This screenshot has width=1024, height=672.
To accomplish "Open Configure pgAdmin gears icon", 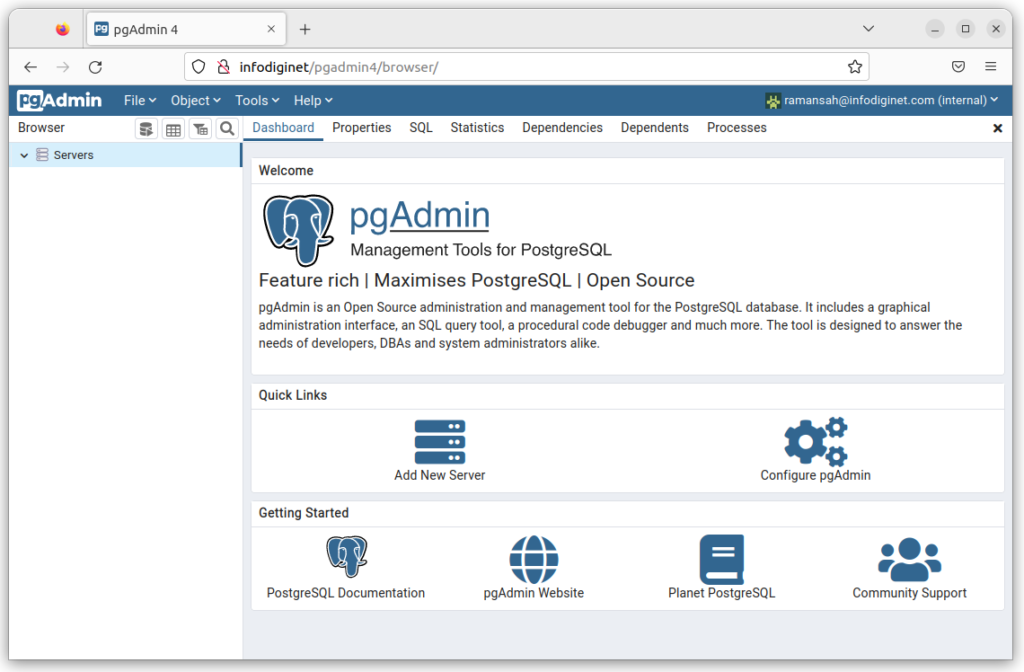I will (816, 441).
